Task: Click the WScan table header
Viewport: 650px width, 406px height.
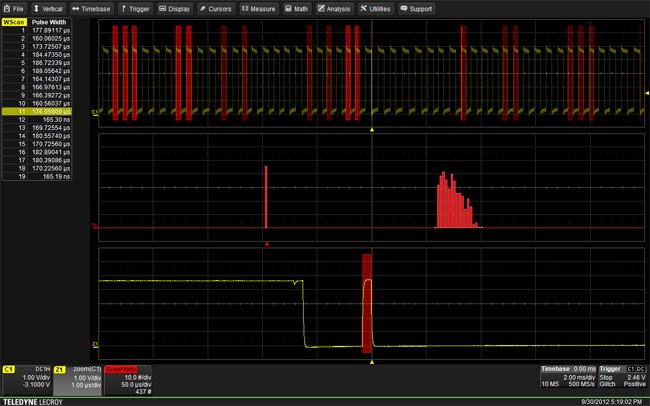Action: tap(13, 21)
